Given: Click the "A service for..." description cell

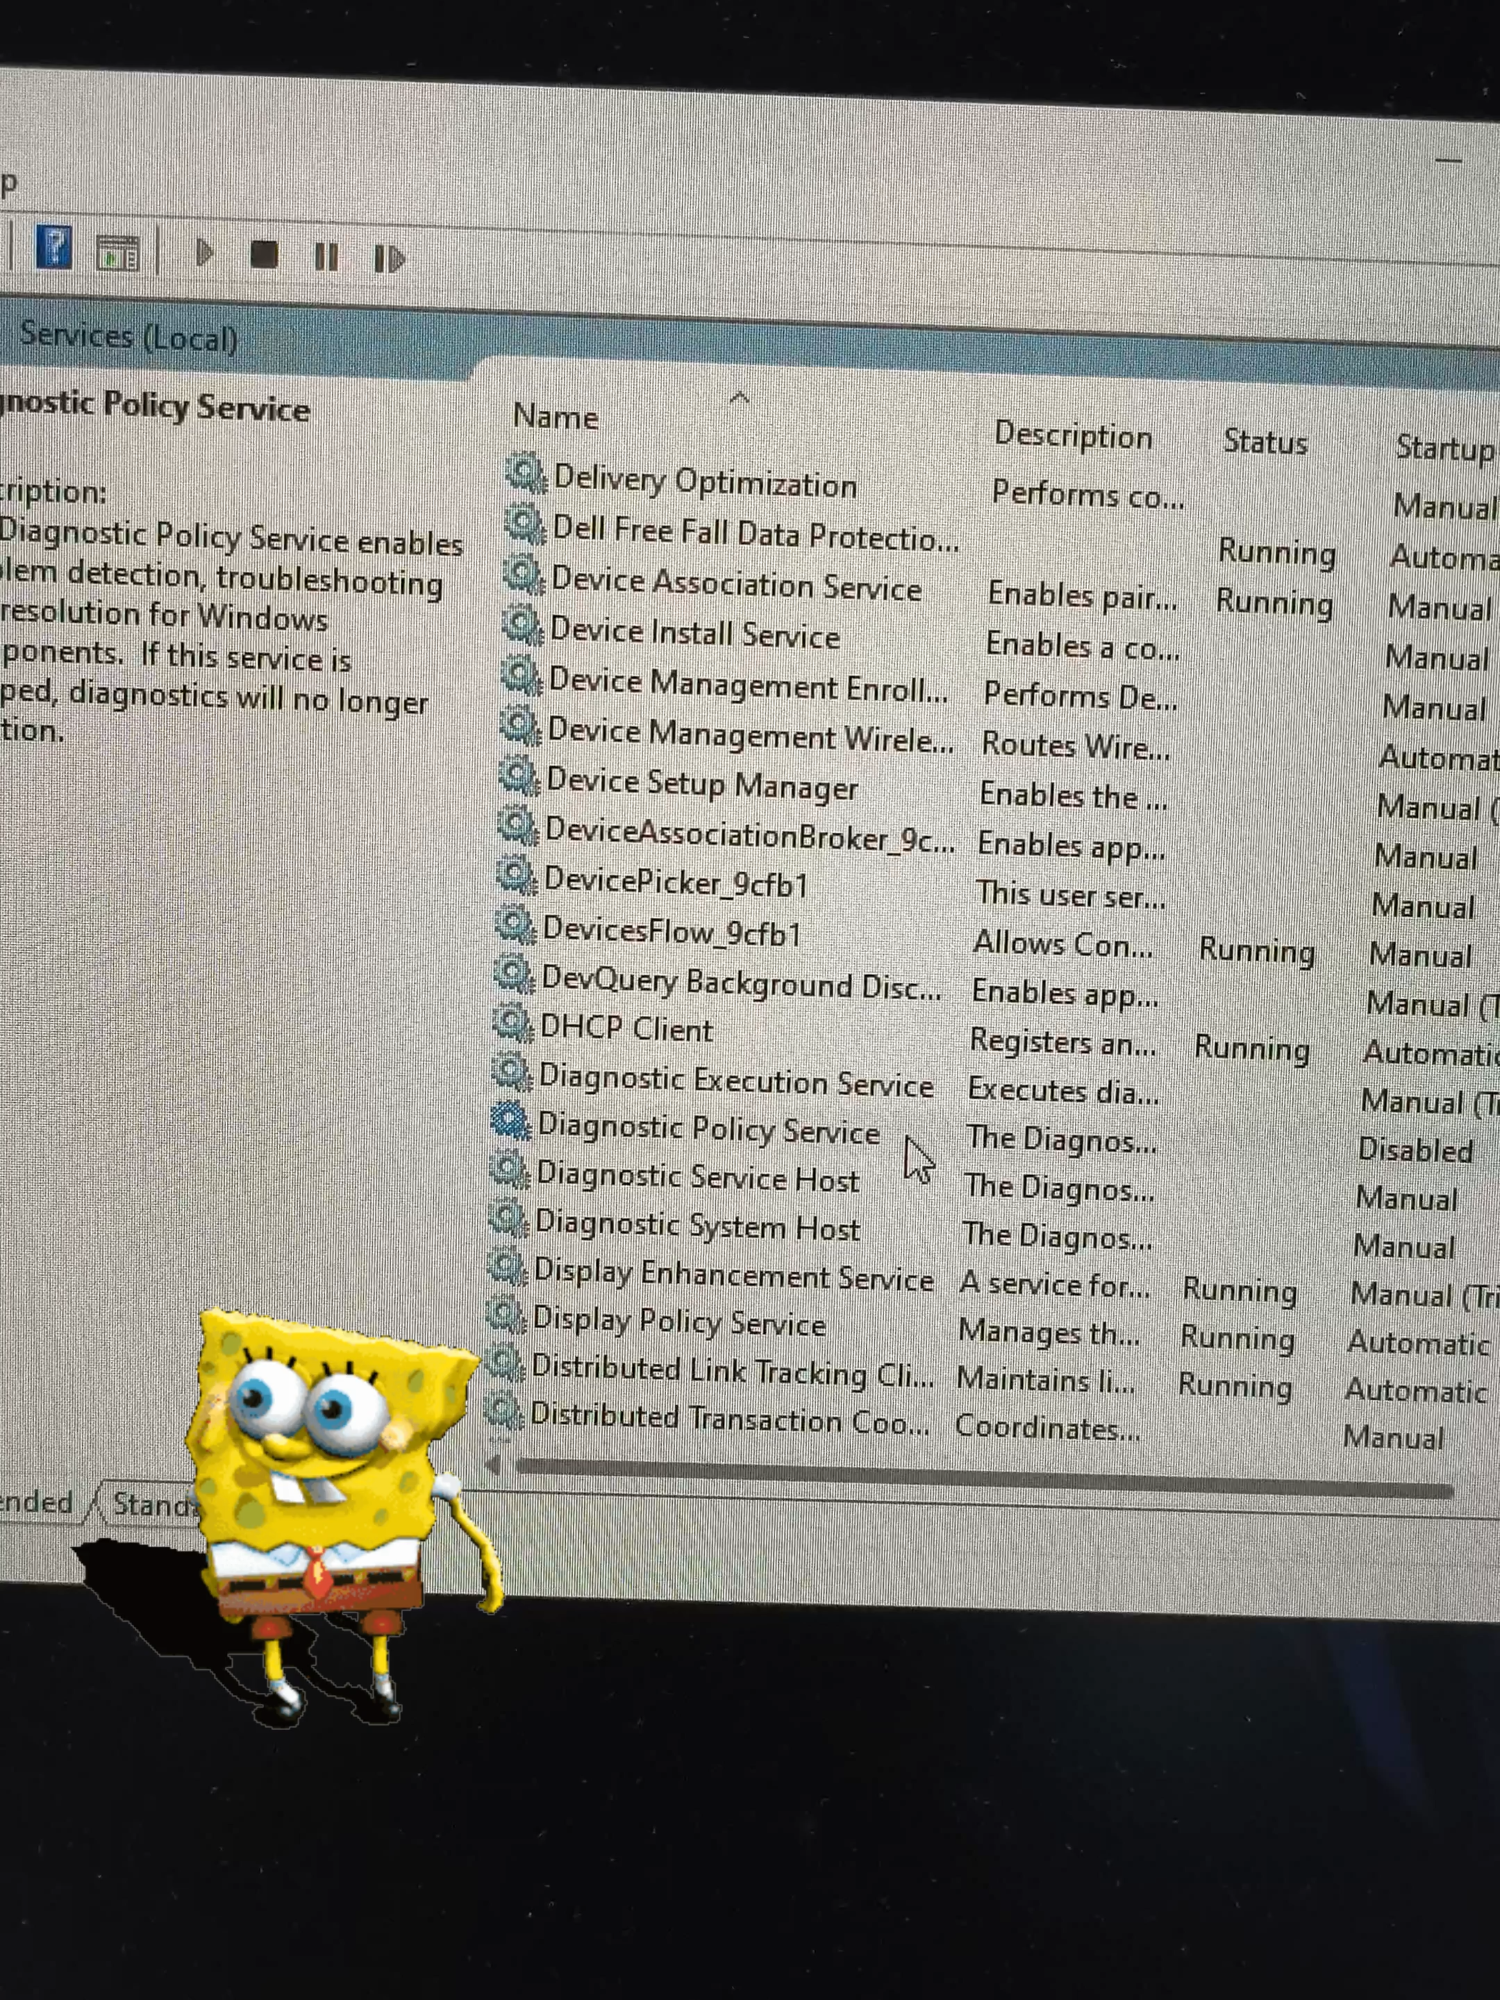Looking at the screenshot, I should tap(1055, 1284).
